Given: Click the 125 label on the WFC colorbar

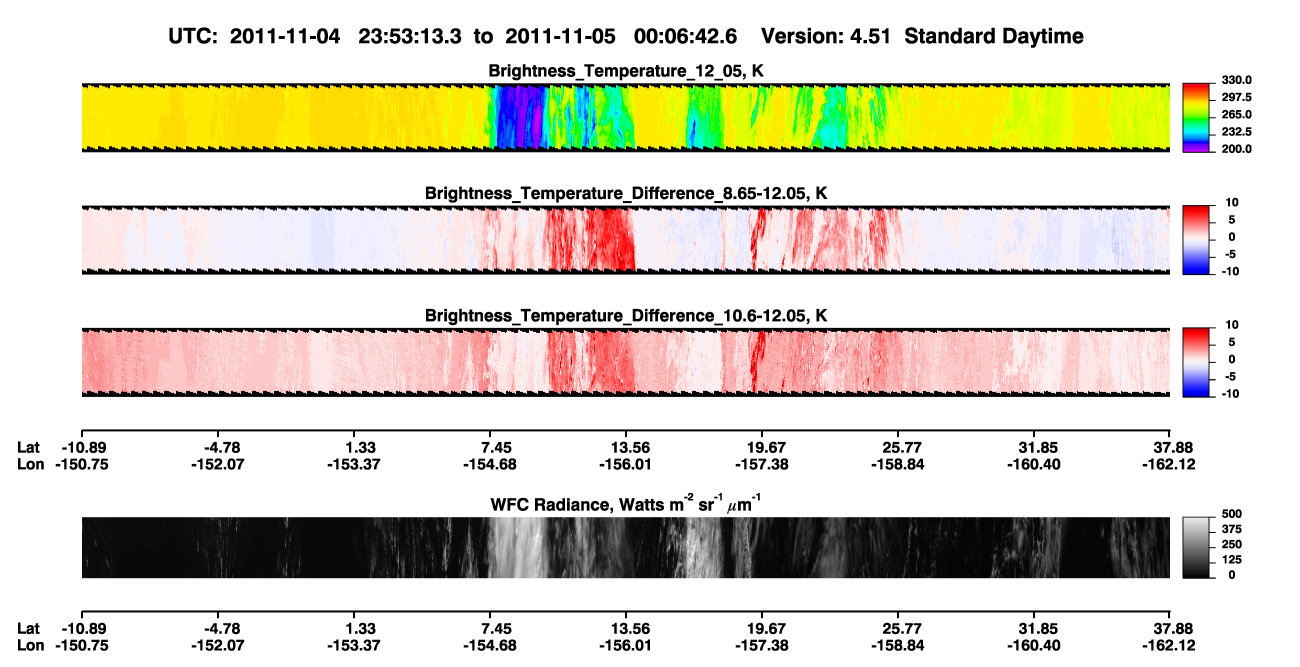Looking at the screenshot, I should [1232, 559].
